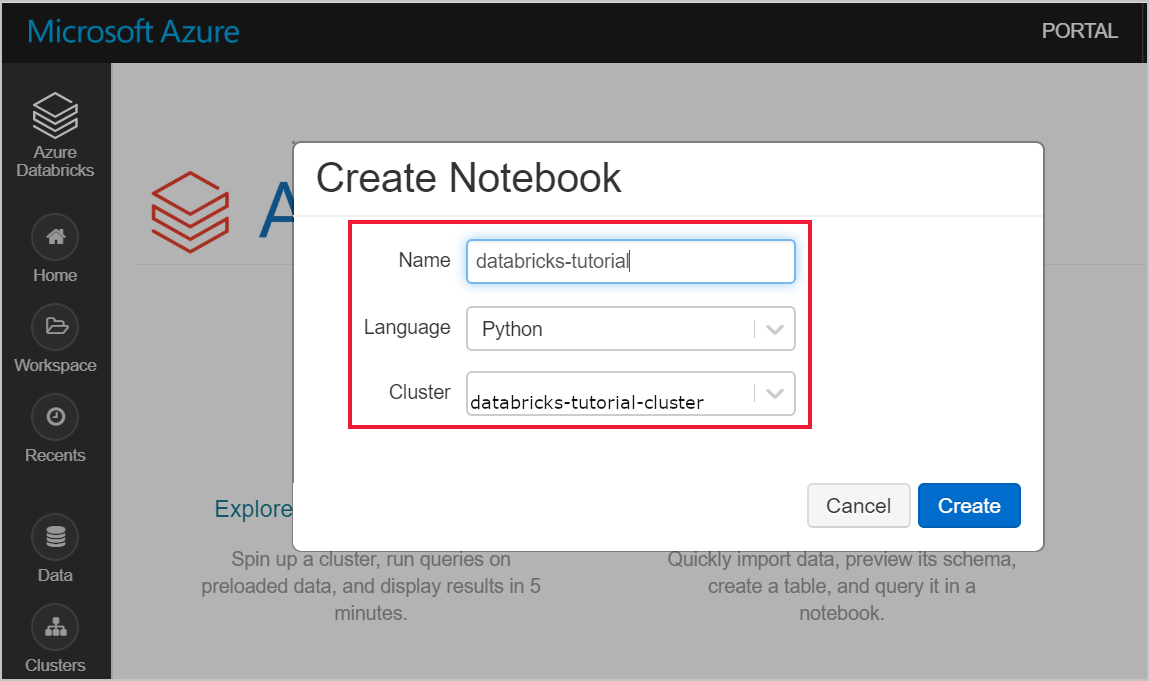Open the Workspace folder icon

55,326
